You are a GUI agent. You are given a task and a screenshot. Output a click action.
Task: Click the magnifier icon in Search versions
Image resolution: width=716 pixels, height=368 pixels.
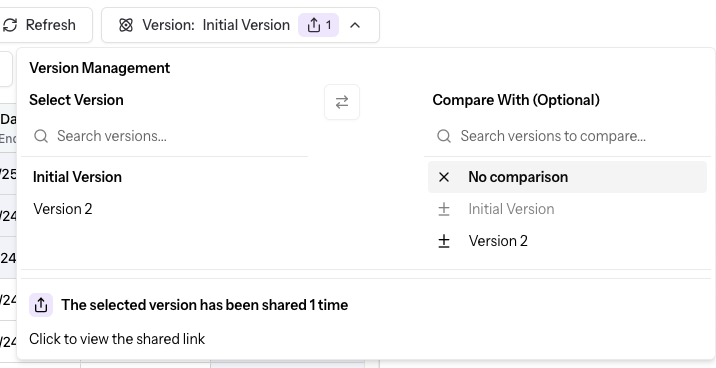tap(41, 136)
